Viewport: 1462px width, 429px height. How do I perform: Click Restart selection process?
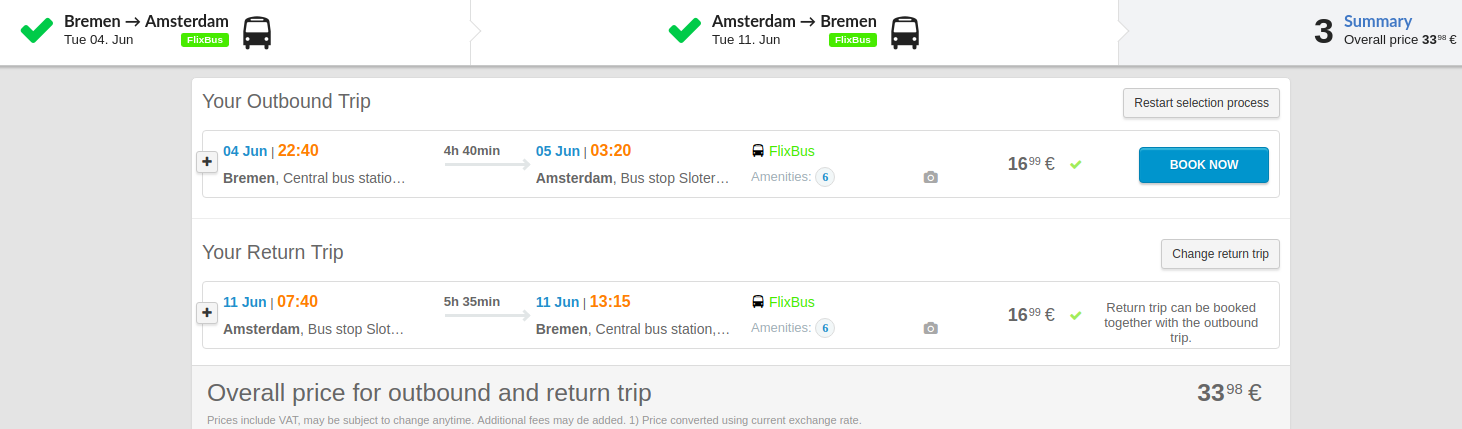(1201, 103)
